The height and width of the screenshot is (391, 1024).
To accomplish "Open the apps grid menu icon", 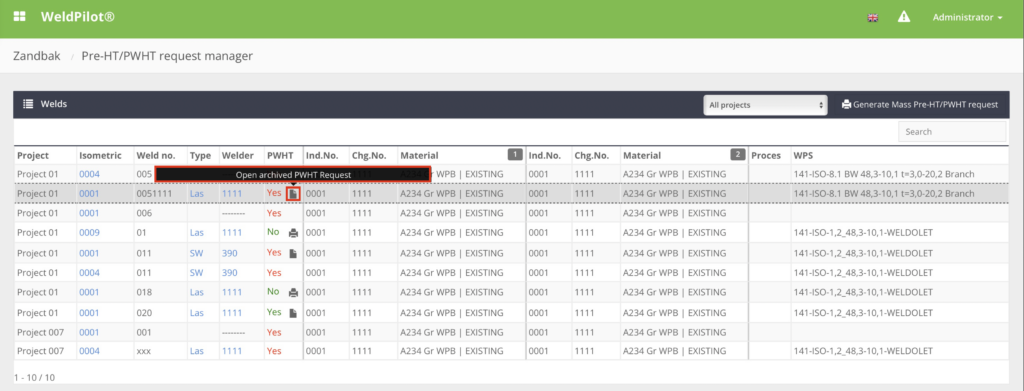I will [x=20, y=17].
